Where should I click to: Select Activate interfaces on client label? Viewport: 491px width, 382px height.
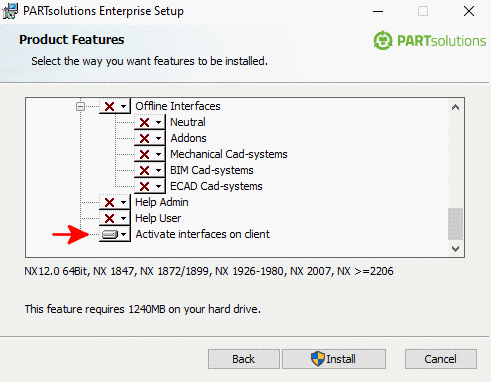pyautogui.click(x=202, y=234)
